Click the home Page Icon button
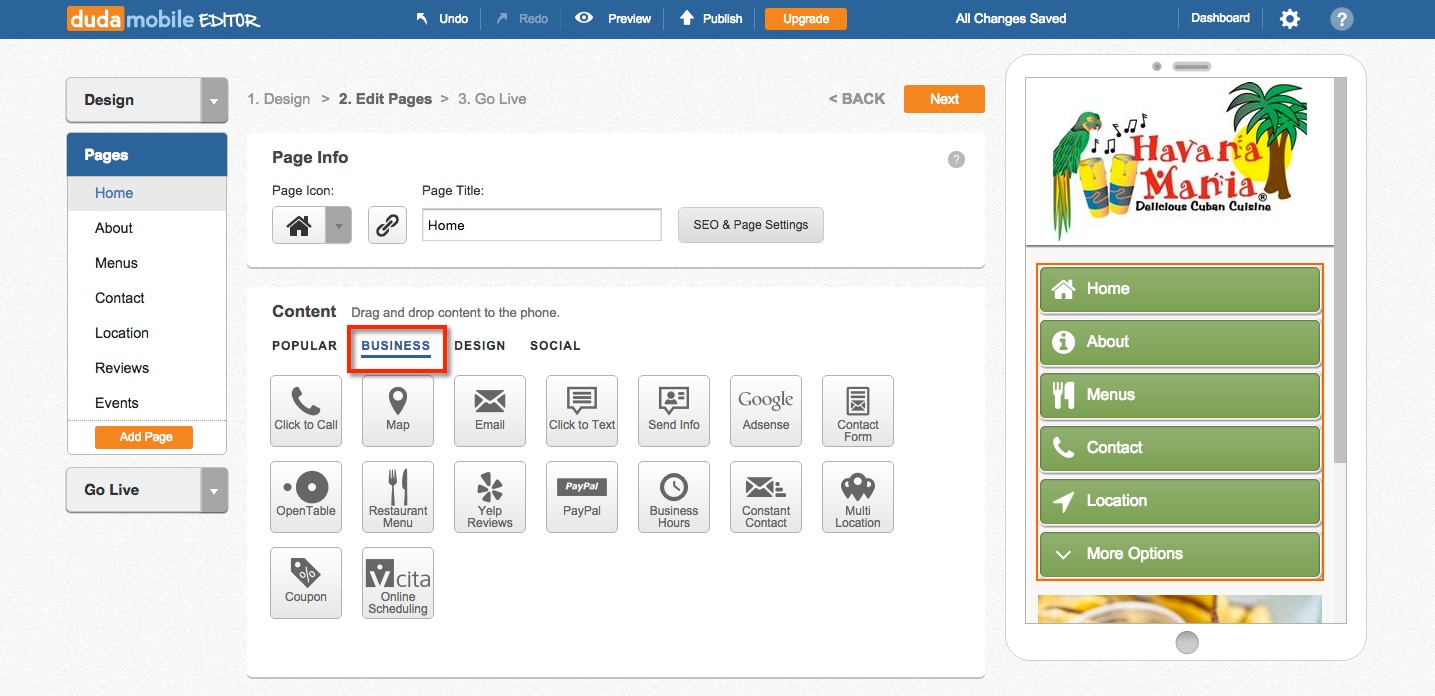The image size is (1435, 696). click(x=299, y=225)
